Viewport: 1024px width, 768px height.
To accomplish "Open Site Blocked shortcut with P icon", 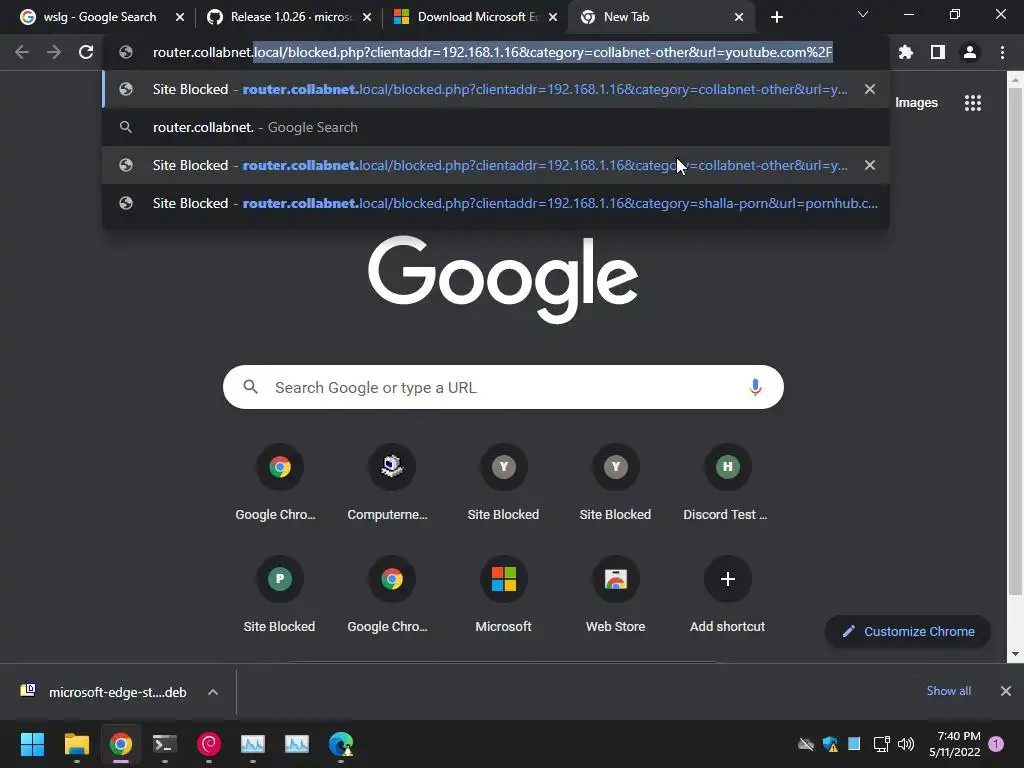I will (x=280, y=595).
